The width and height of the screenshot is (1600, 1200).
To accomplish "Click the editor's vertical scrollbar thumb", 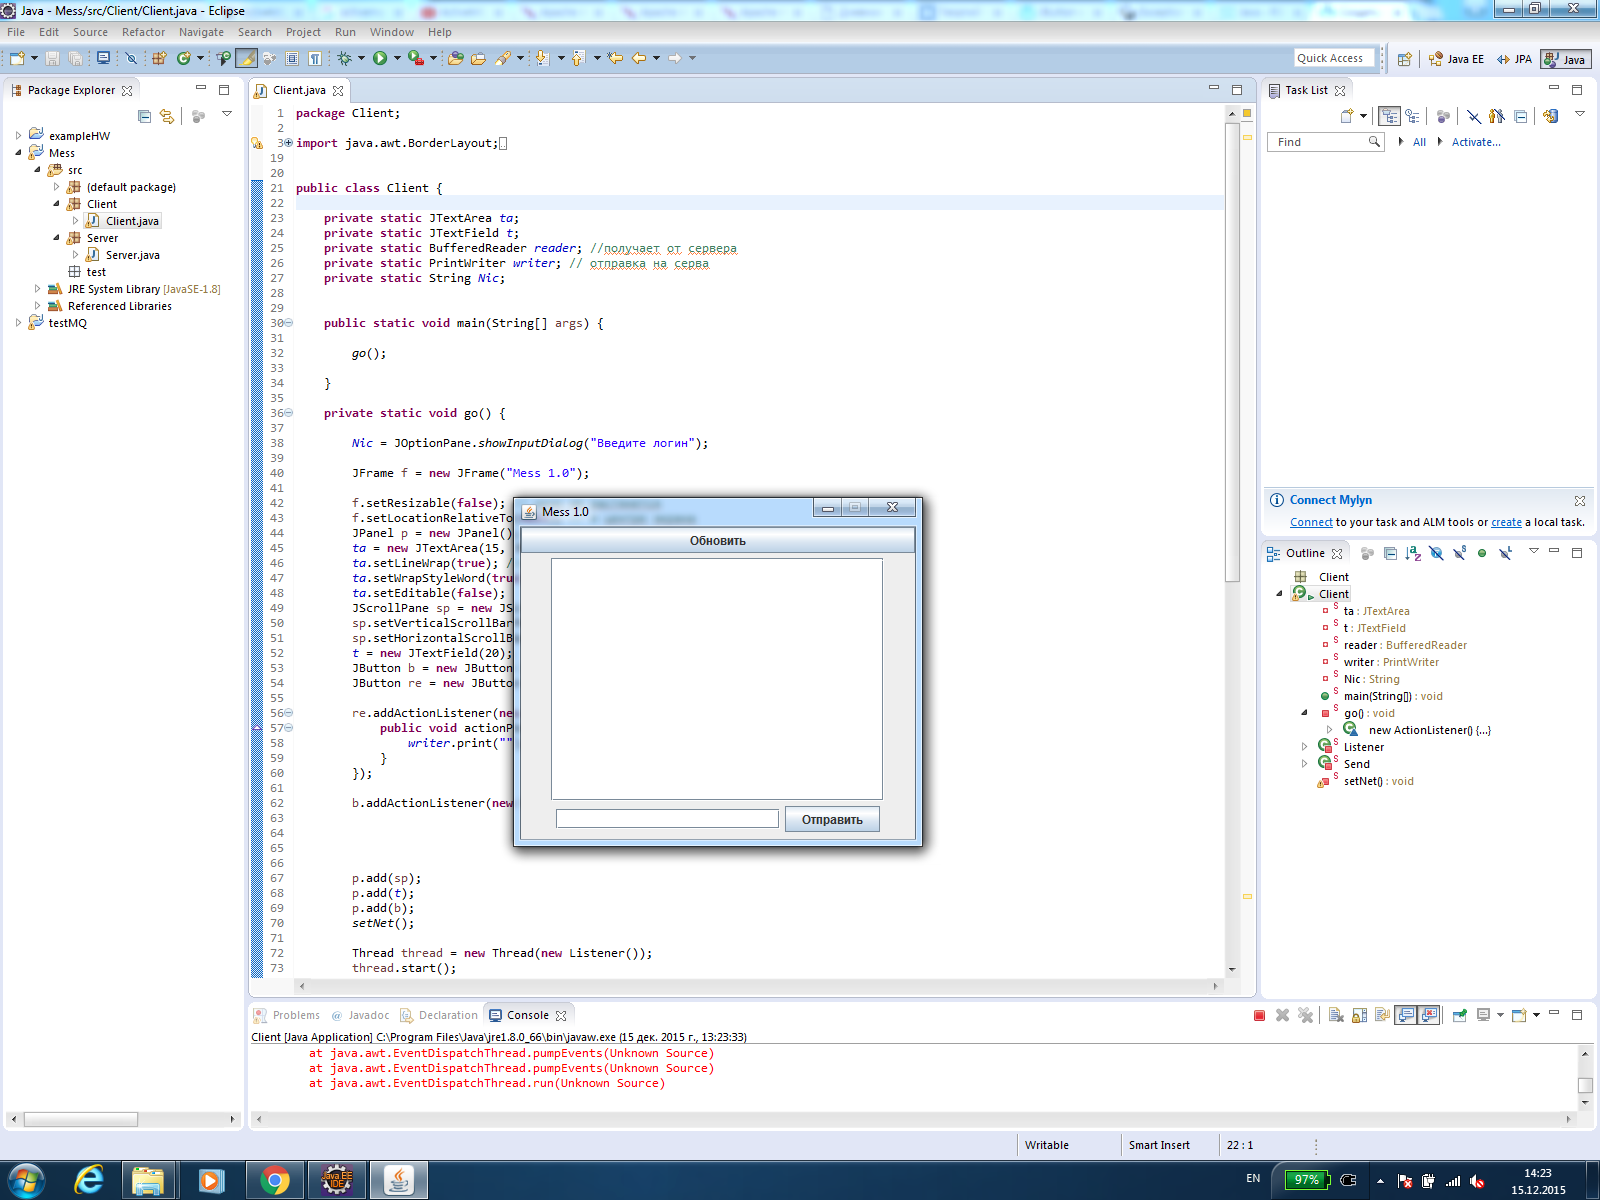I will tap(1232, 350).
